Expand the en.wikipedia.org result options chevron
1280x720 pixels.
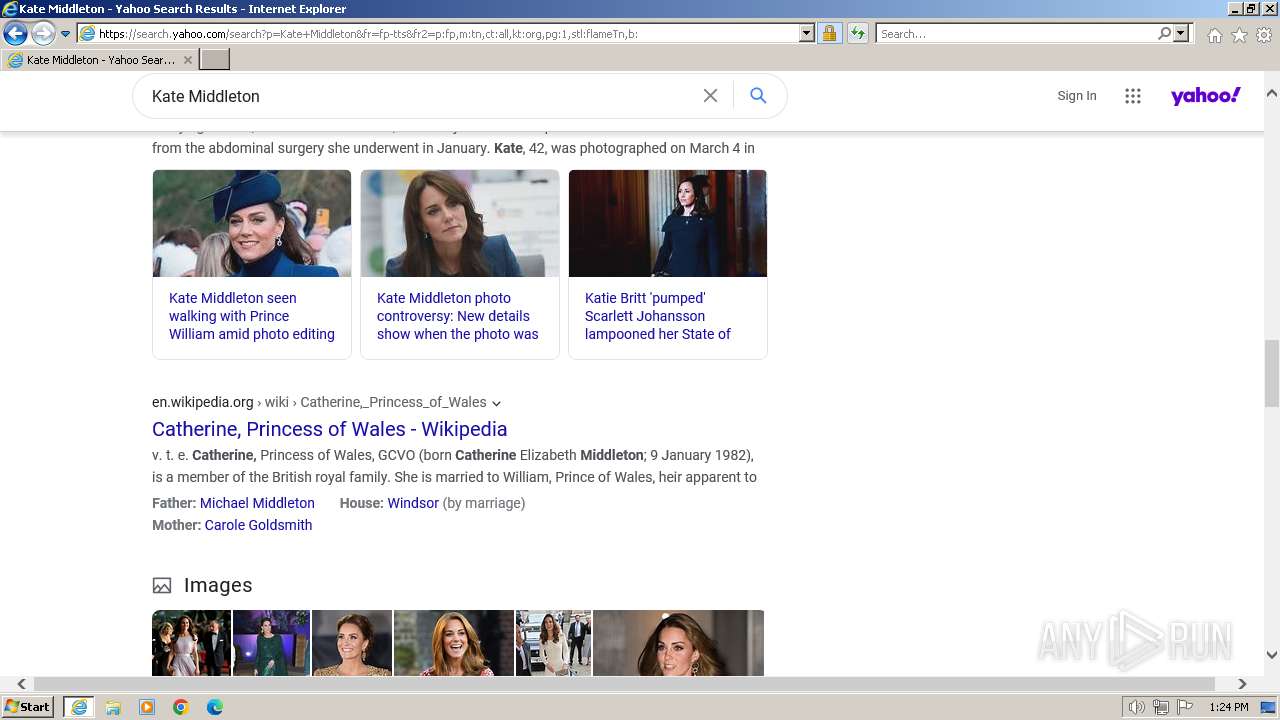(x=496, y=403)
